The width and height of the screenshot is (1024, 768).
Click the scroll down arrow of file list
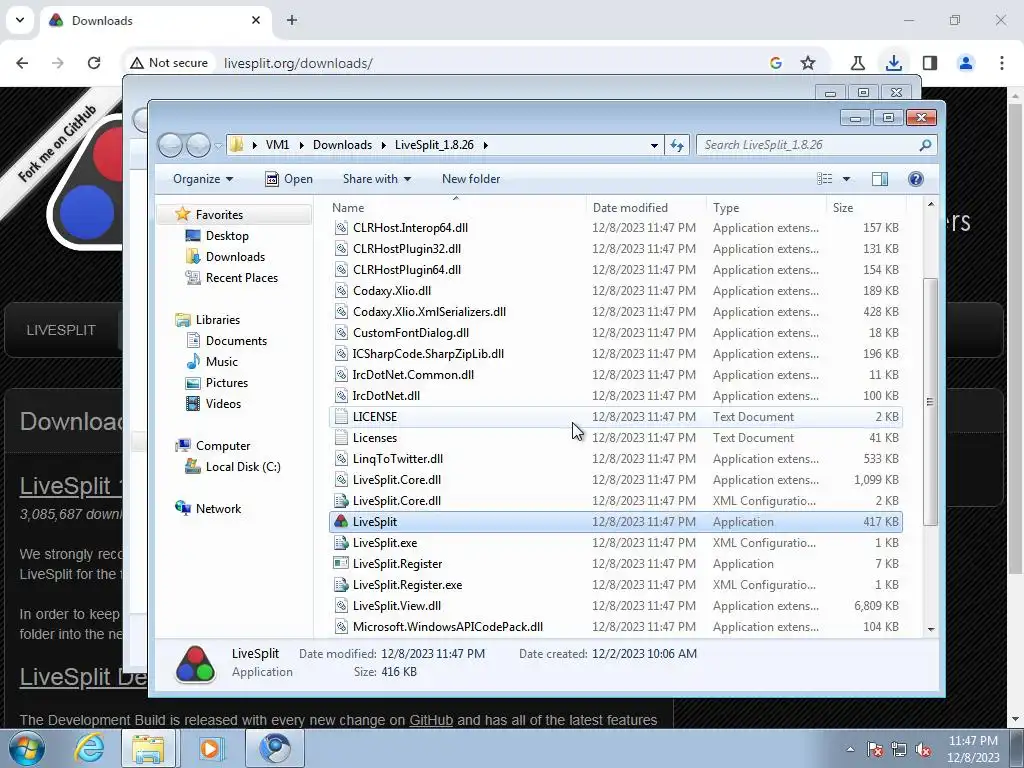[931, 629]
